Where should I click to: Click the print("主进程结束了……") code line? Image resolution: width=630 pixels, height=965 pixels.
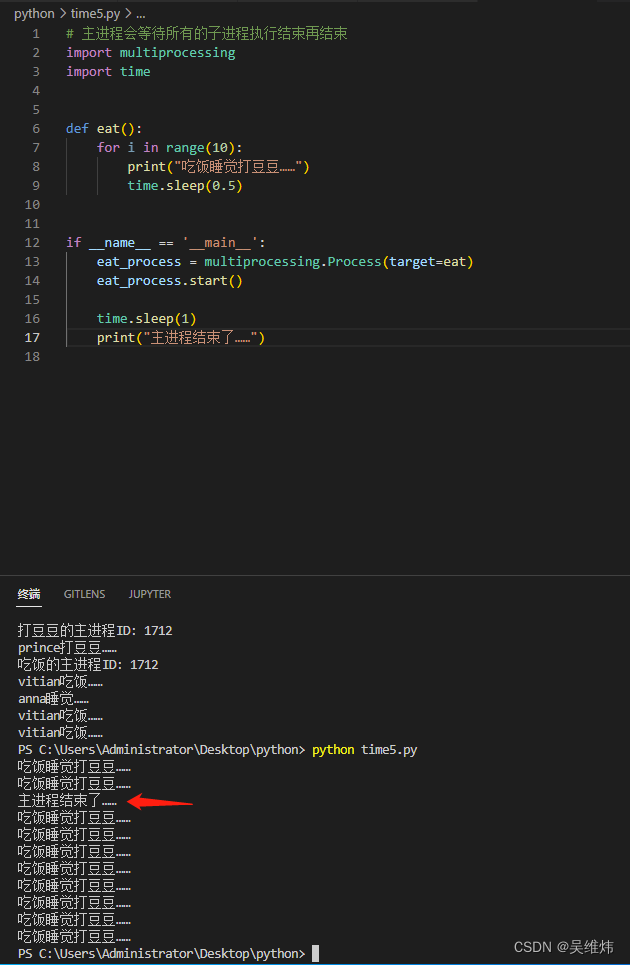[x=181, y=338]
